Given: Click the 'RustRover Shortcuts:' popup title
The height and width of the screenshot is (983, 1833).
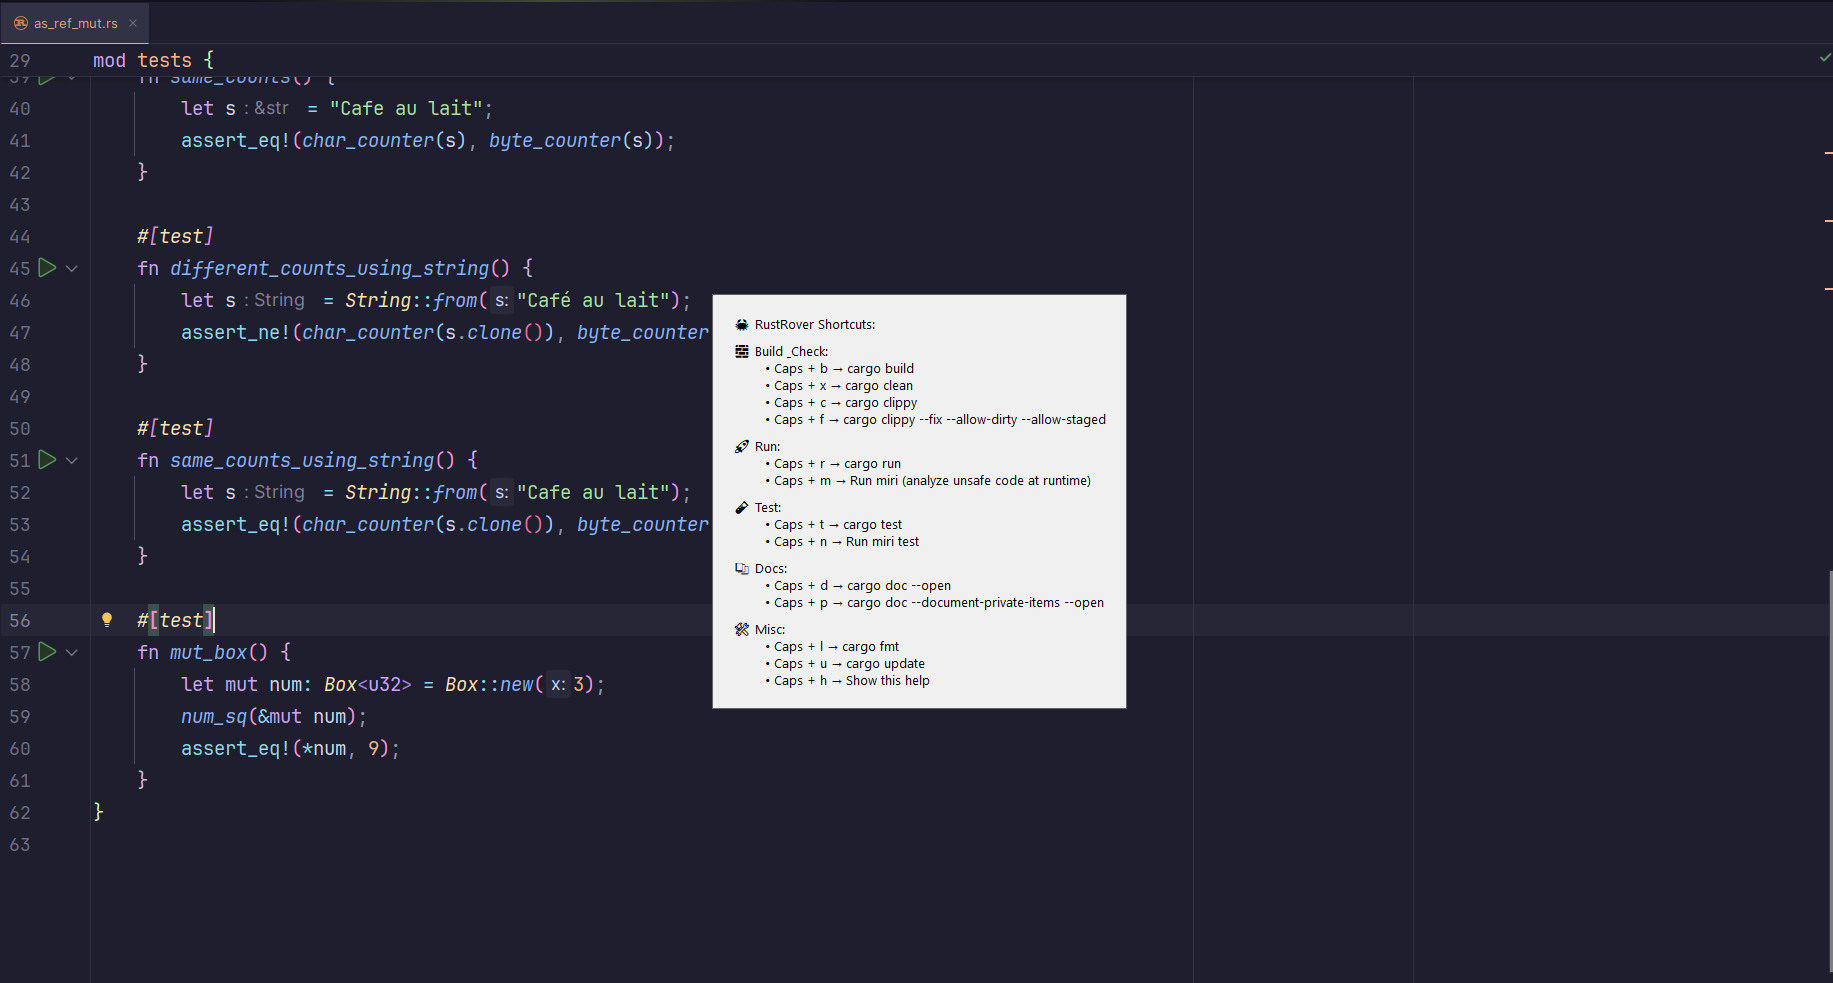Looking at the screenshot, I should coord(815,325).
